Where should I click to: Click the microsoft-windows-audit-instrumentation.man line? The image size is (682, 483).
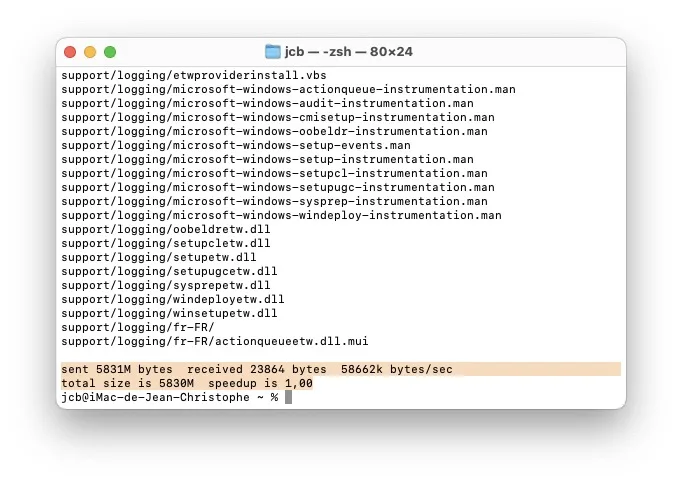(267, 103)
